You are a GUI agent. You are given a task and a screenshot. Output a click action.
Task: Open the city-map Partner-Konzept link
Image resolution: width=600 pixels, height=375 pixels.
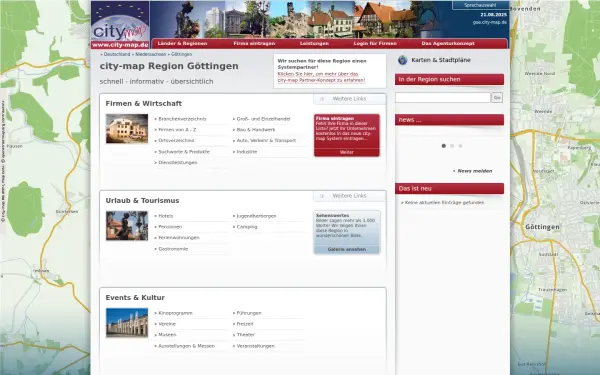coord(321,77)
